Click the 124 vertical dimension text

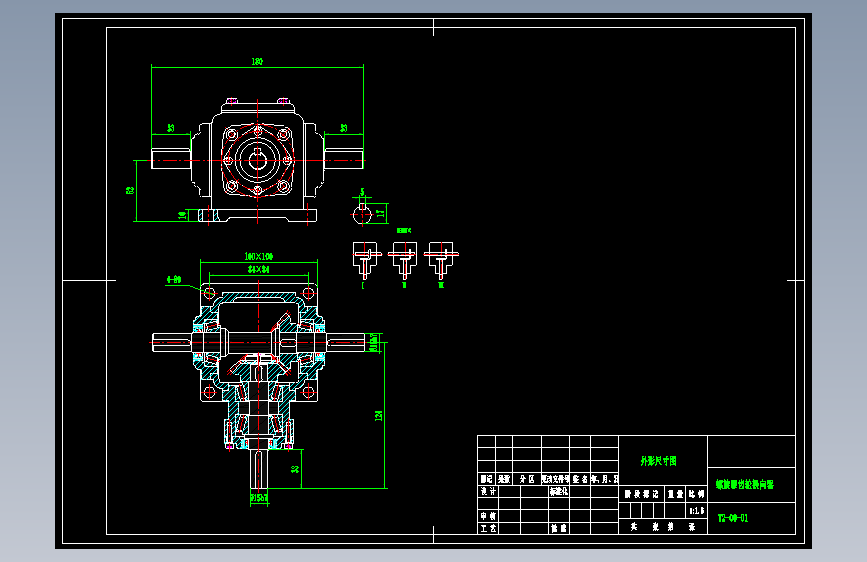click(379, 416)
